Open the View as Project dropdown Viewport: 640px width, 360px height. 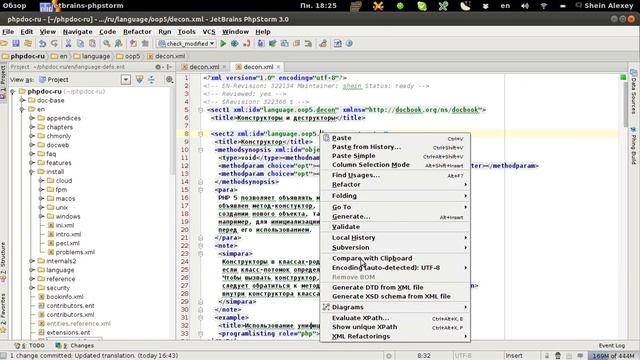point(126,80)
